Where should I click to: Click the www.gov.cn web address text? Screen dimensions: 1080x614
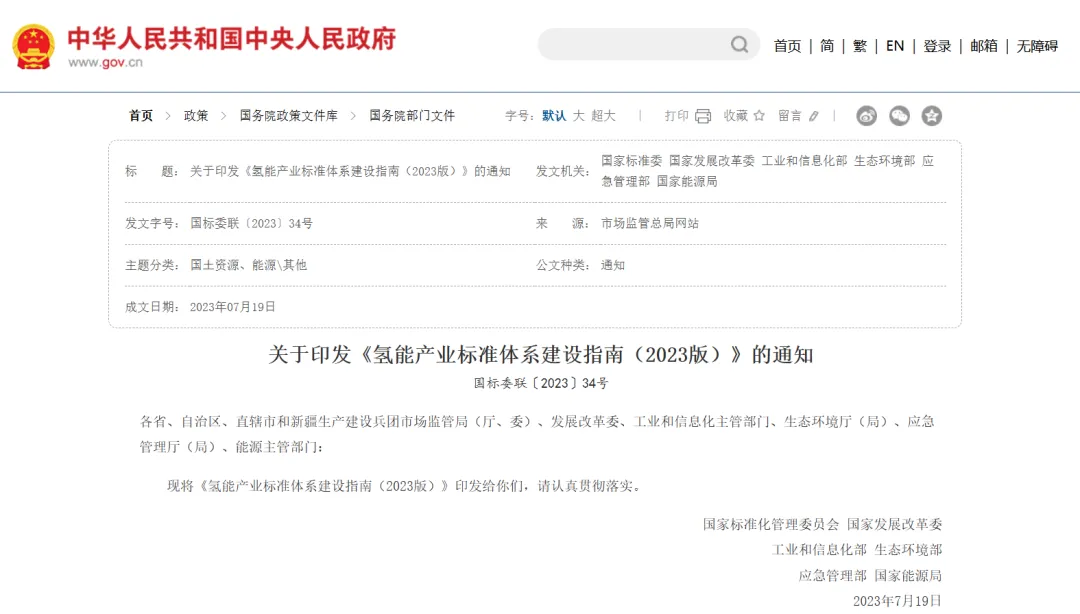[x=105, y=62]
